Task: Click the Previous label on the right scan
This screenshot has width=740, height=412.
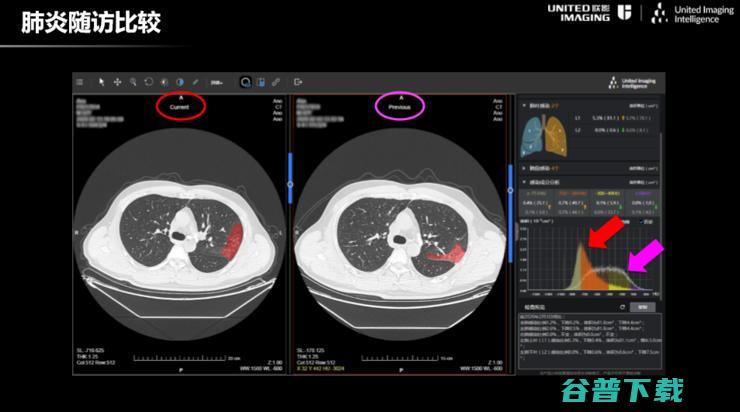Action: [x=400, y=107]
